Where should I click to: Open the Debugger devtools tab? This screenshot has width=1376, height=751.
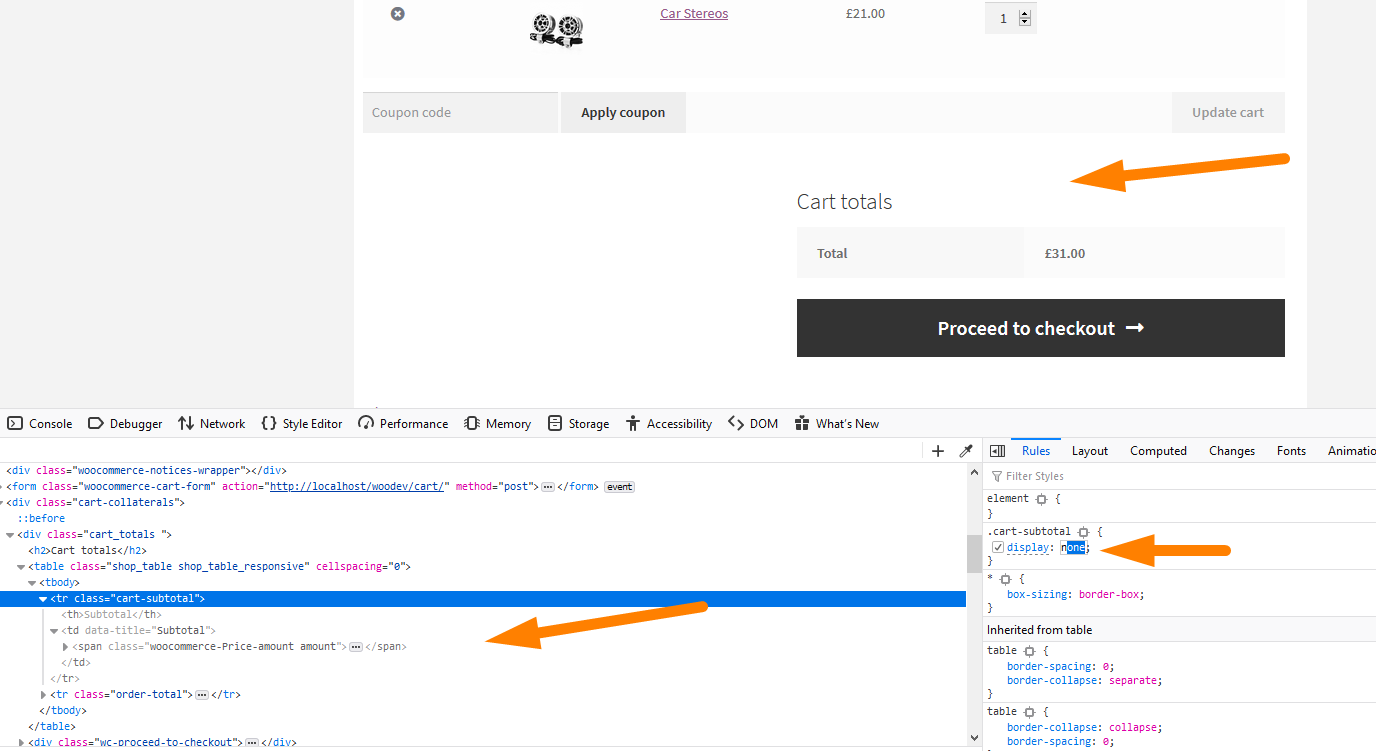point(125,424)
